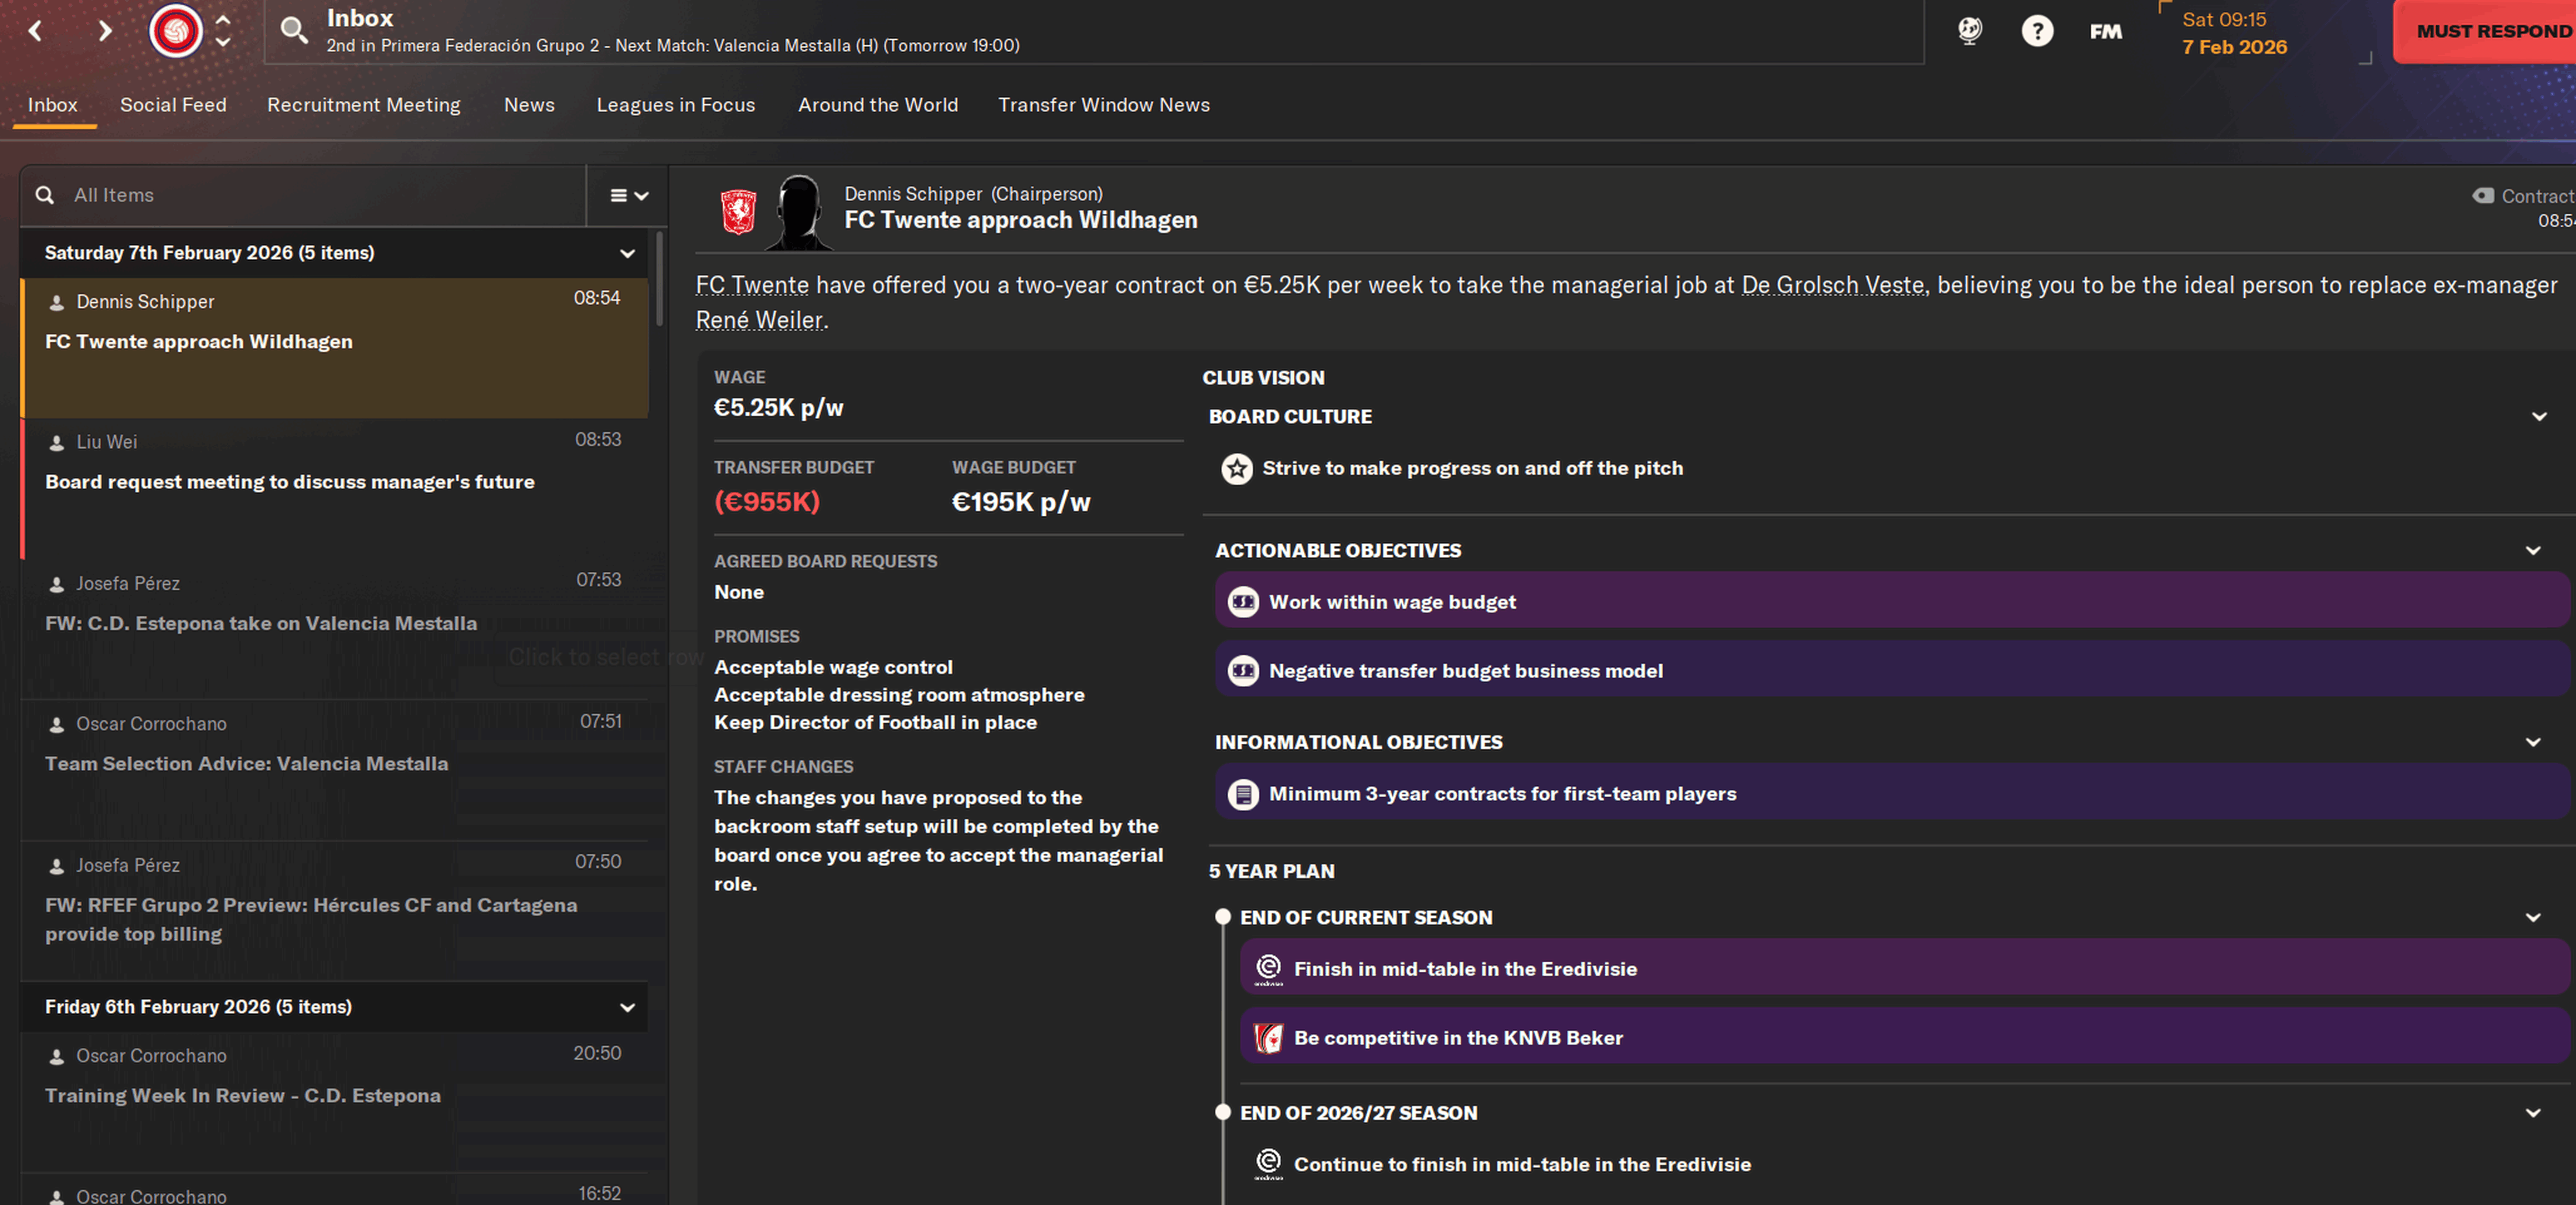Click the Eredivisie logo beside Continue to finish
This screenshot has width=2576, height=1205.
[1268, 1164]
